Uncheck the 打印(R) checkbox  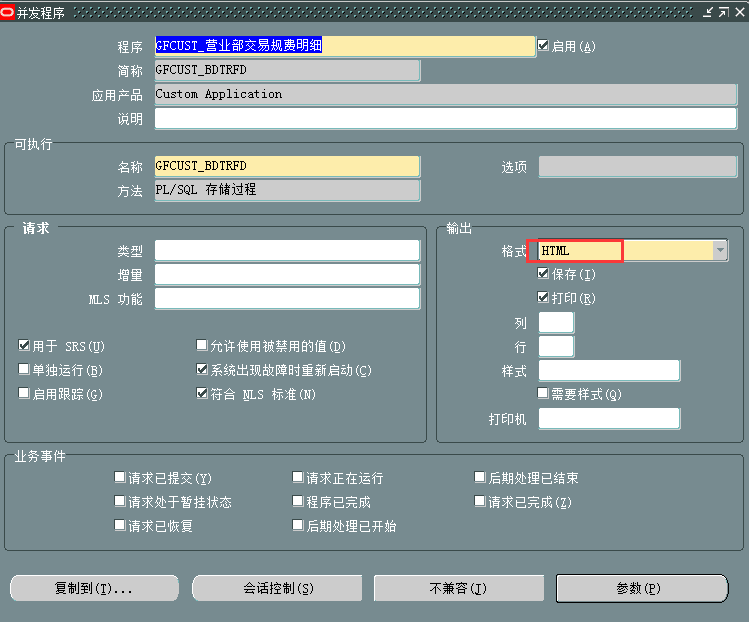(543, 297)
